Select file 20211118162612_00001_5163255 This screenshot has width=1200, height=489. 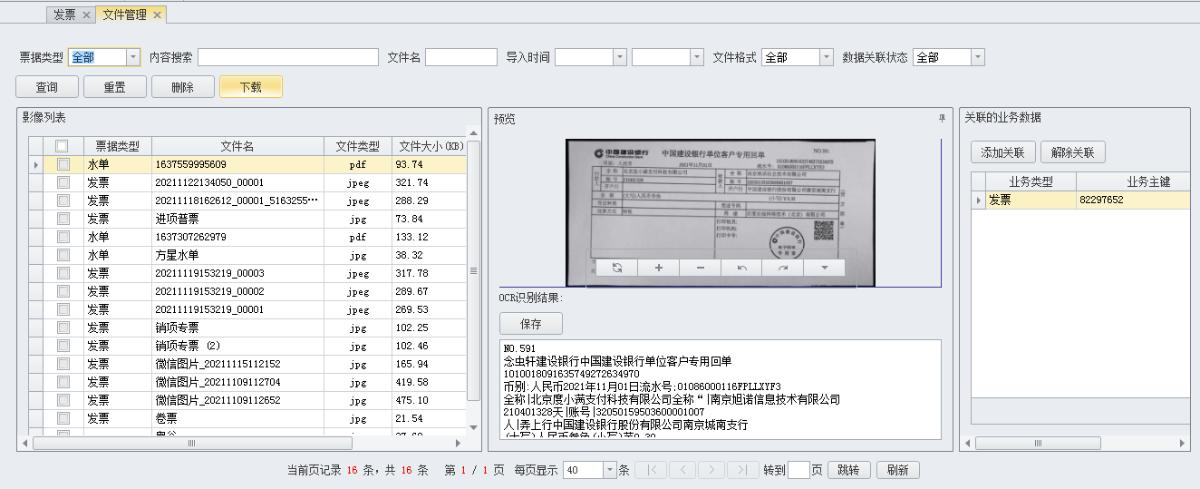(x=237, y=200)
